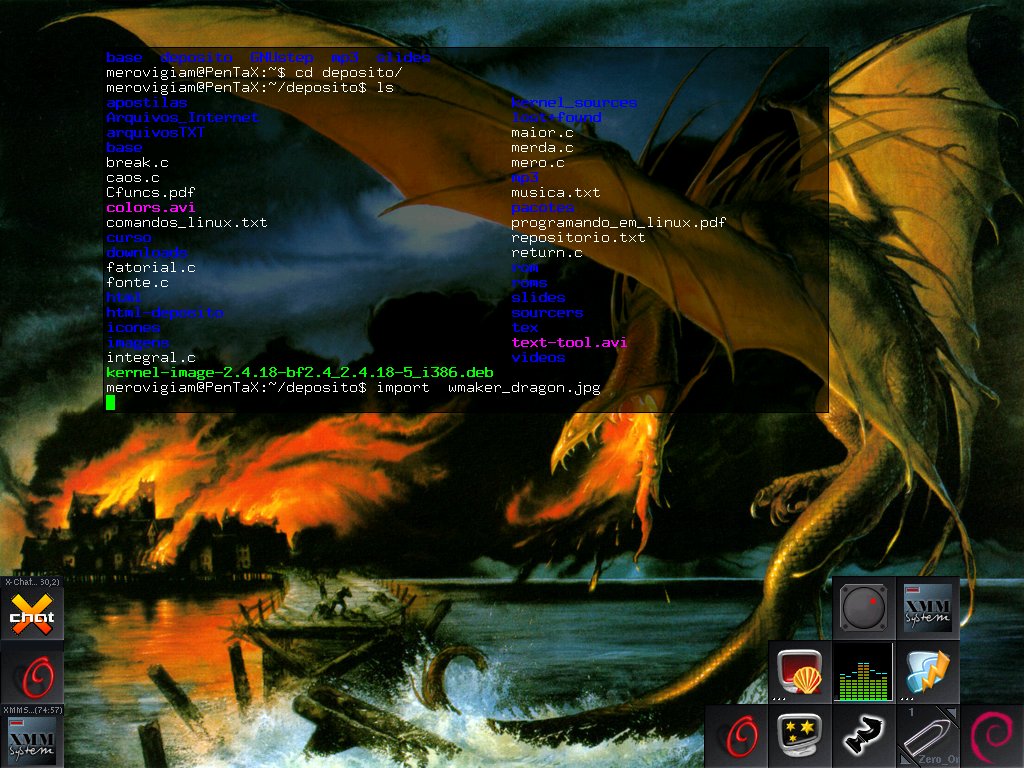Click 'fatorial.c' in the listing
Viewport: 1024px width, 768px height.
click(x=151, y=268)
